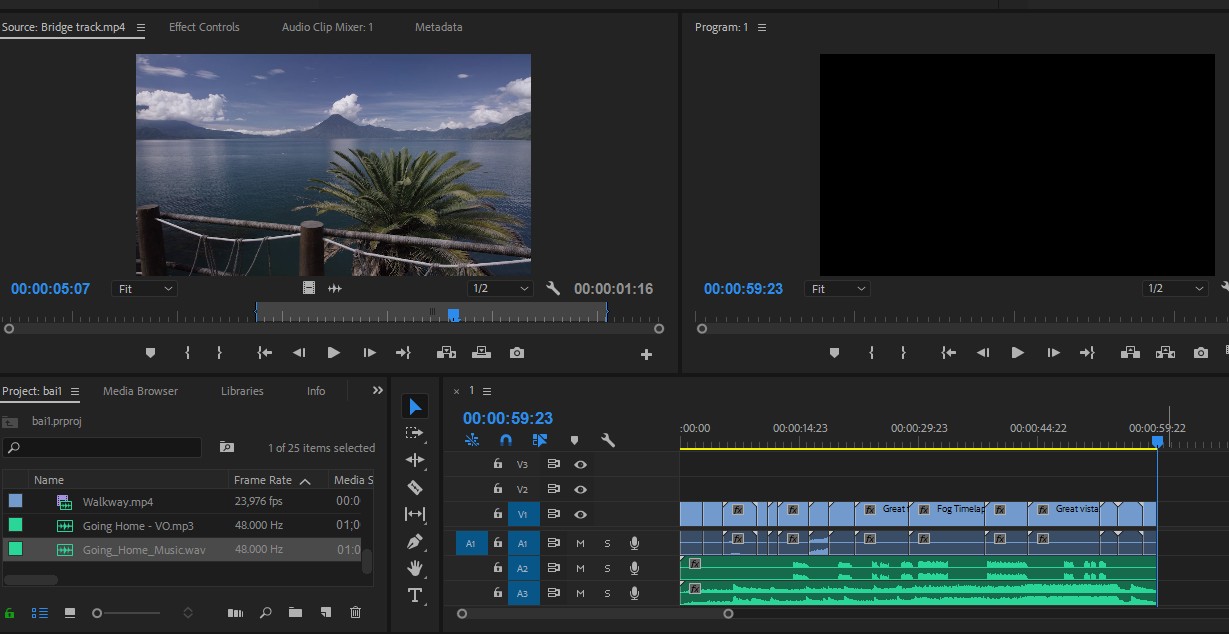
Task: Click Lift in the Program monitor
Action: pyautogui.click(x=1130, y=353)
